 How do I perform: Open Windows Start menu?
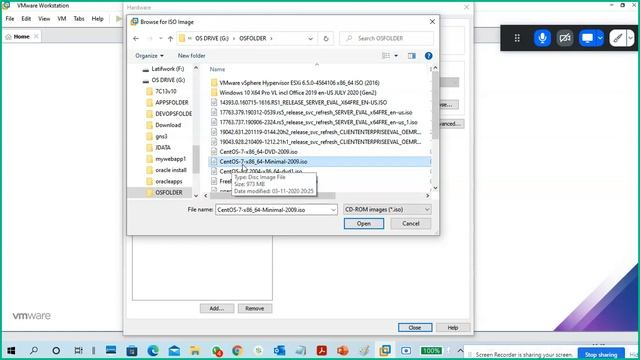[11, 350]
